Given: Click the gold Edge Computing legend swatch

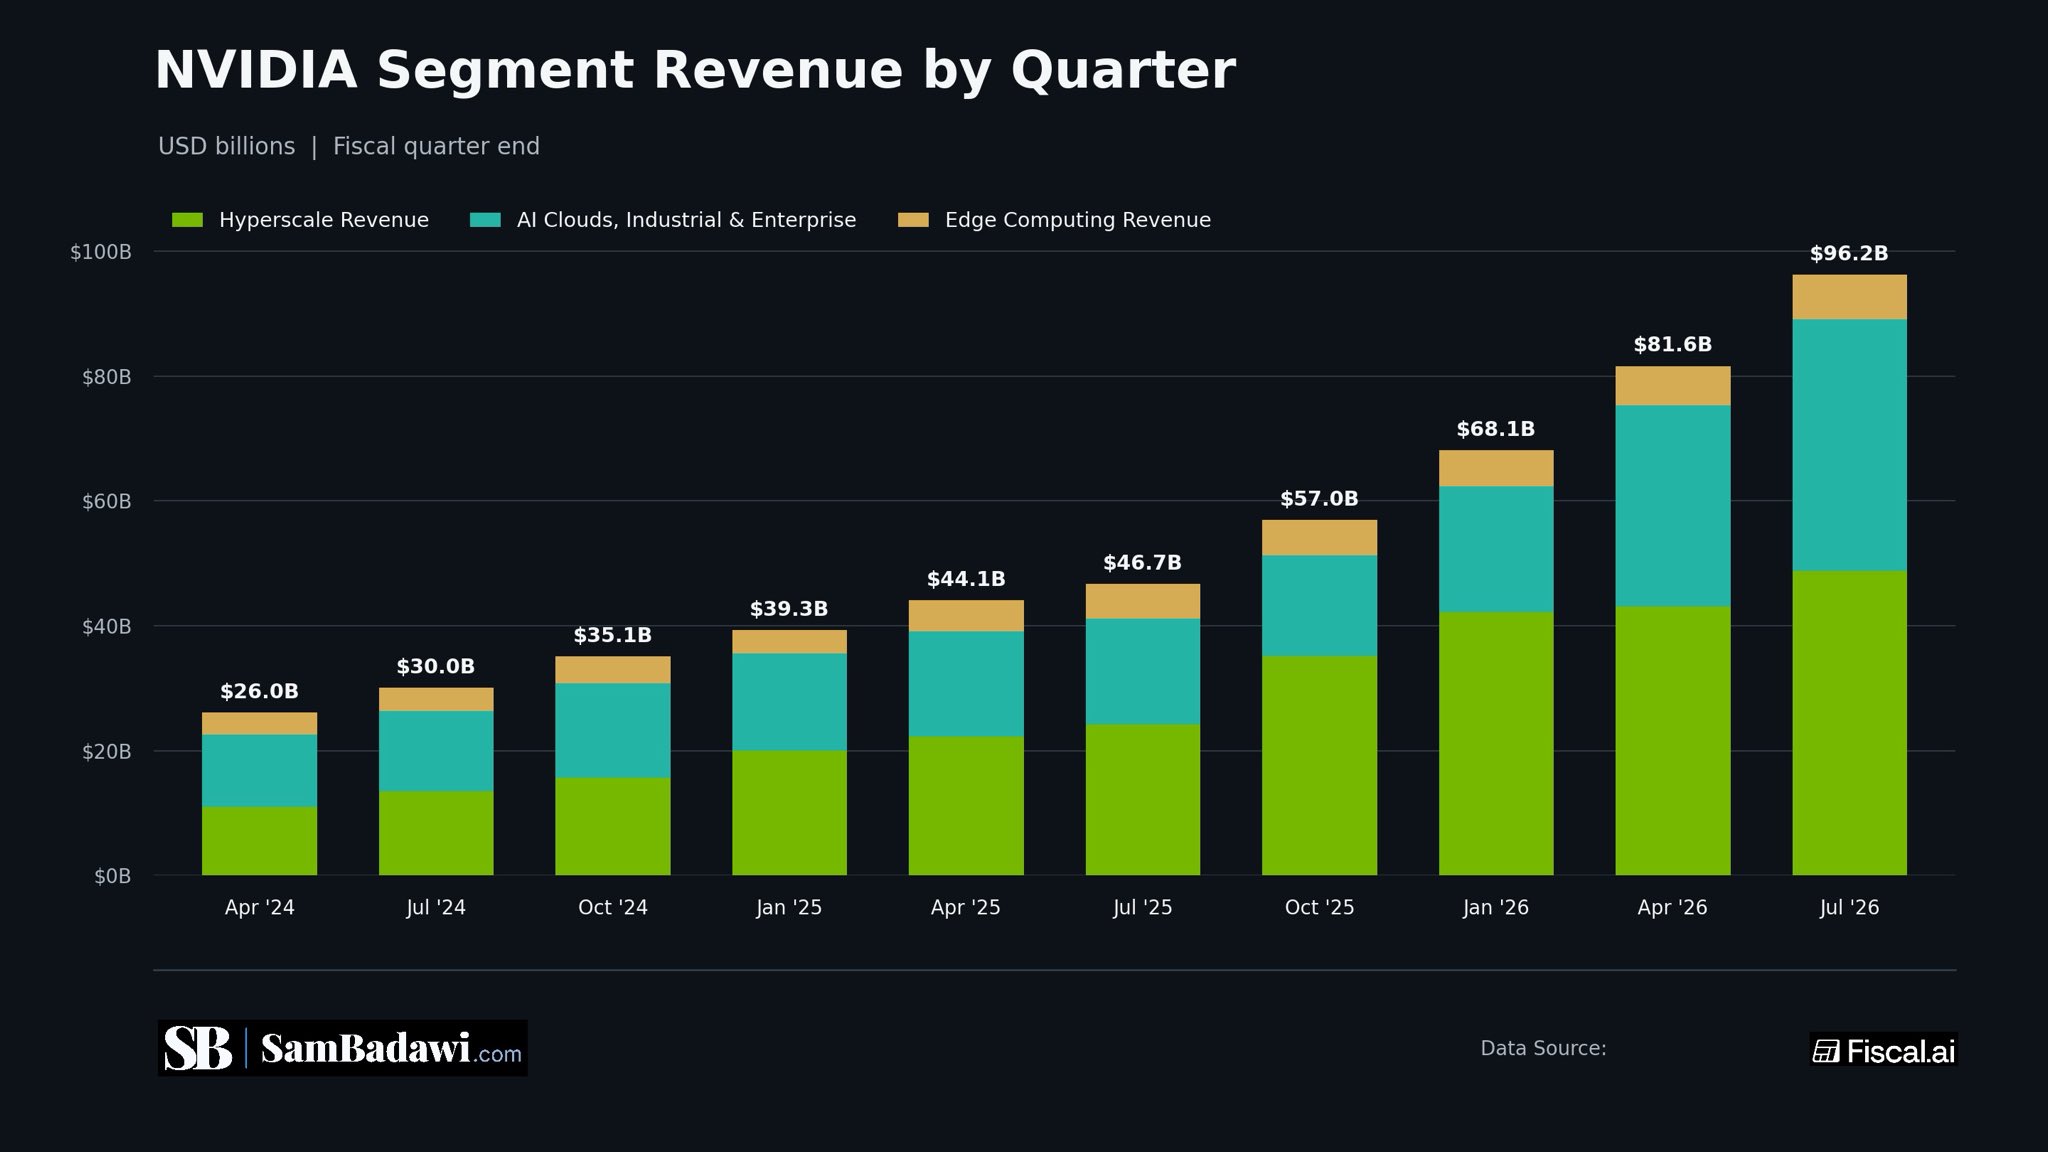Looking at the screenshot, I should (x=913, y=220).
